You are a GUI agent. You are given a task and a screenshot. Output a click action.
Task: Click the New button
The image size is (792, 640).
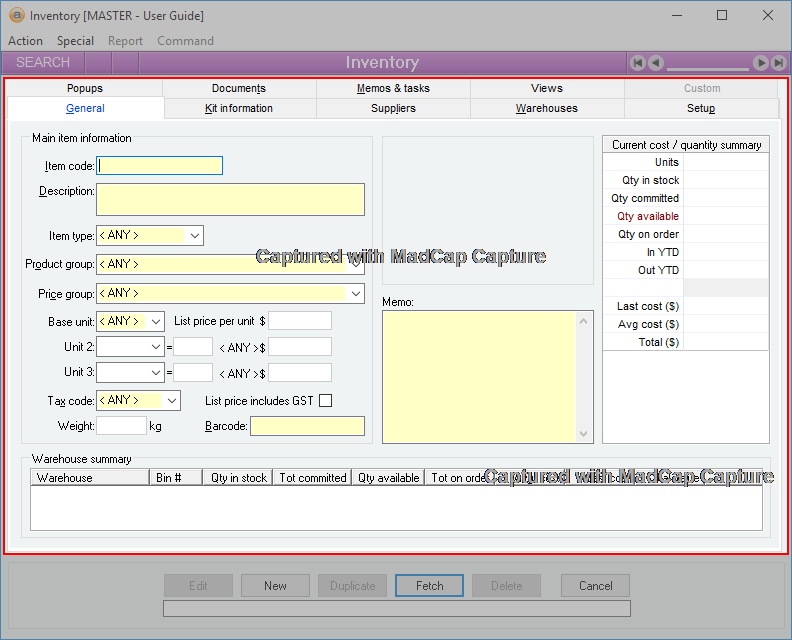coord(275,586)
